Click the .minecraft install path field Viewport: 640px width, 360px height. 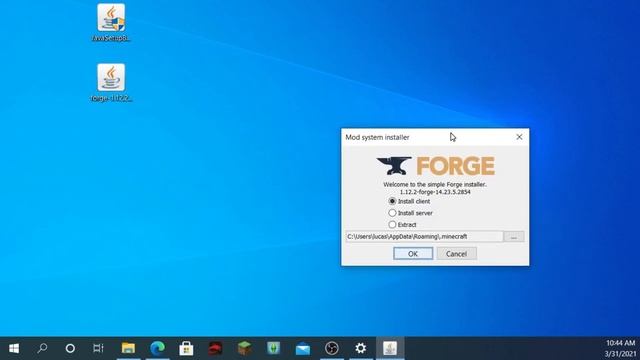pos(424,237)
